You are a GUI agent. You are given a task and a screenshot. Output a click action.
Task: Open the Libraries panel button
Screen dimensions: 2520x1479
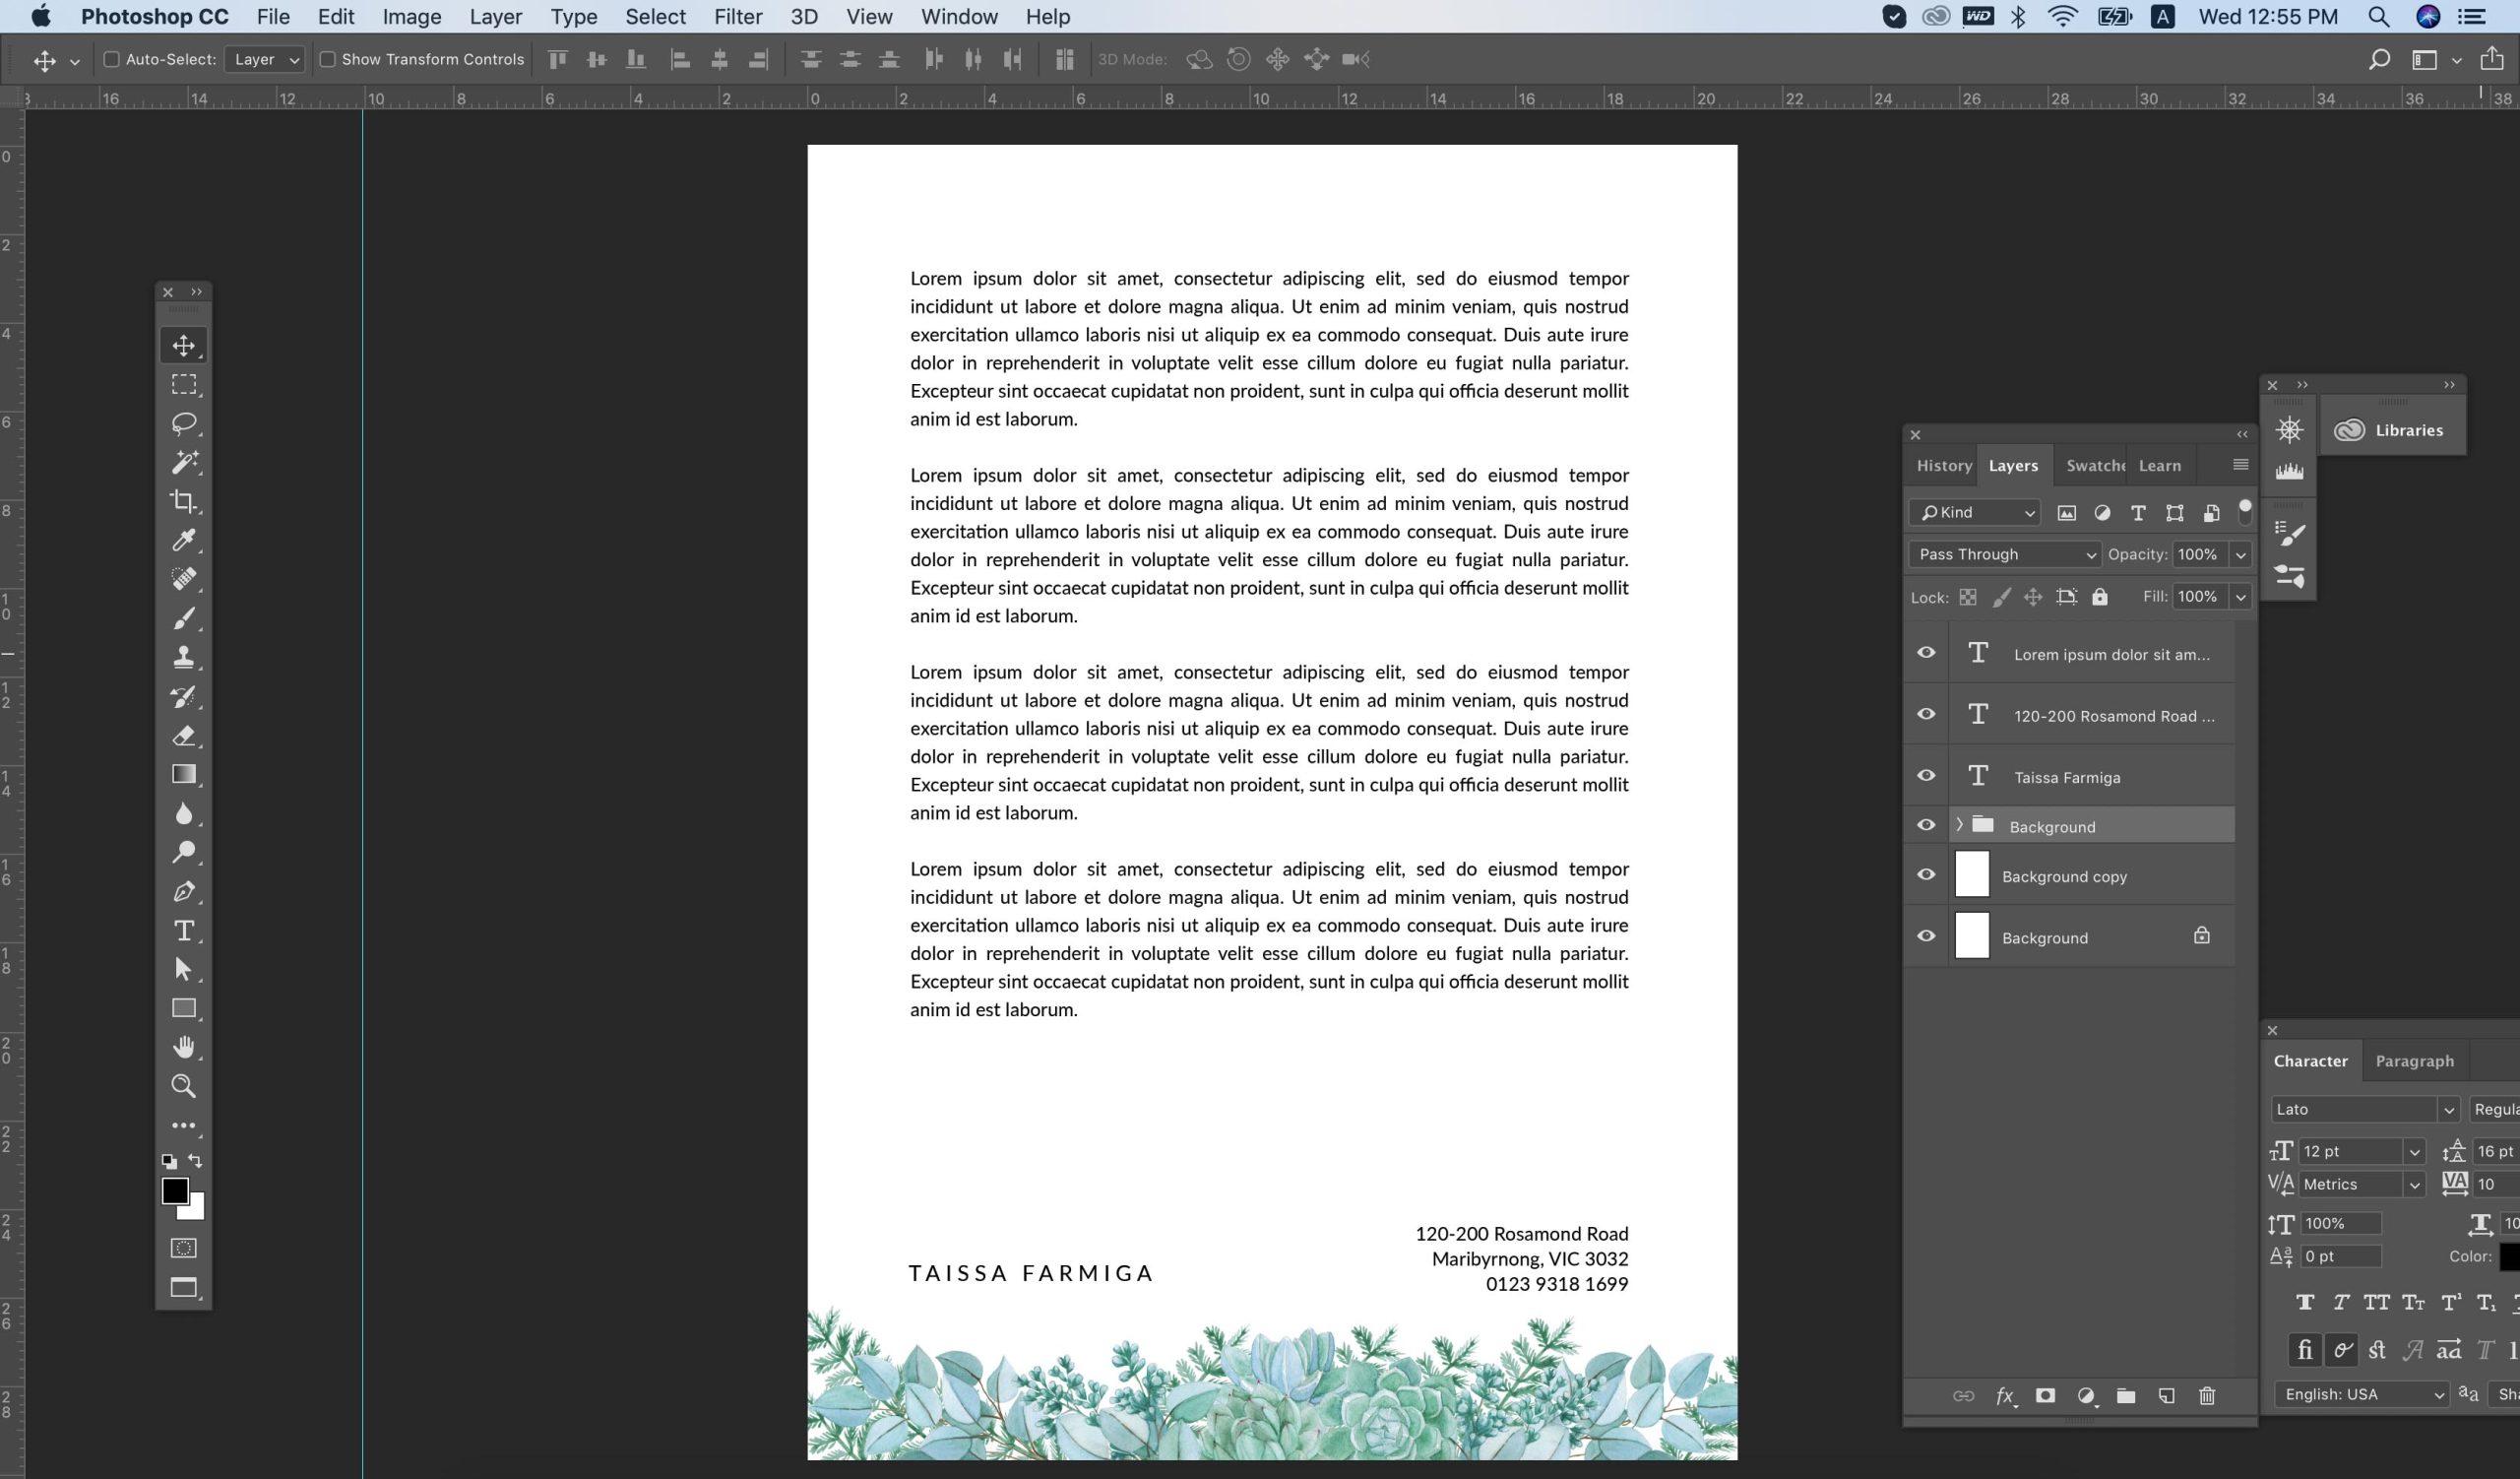pos(2391,430)
